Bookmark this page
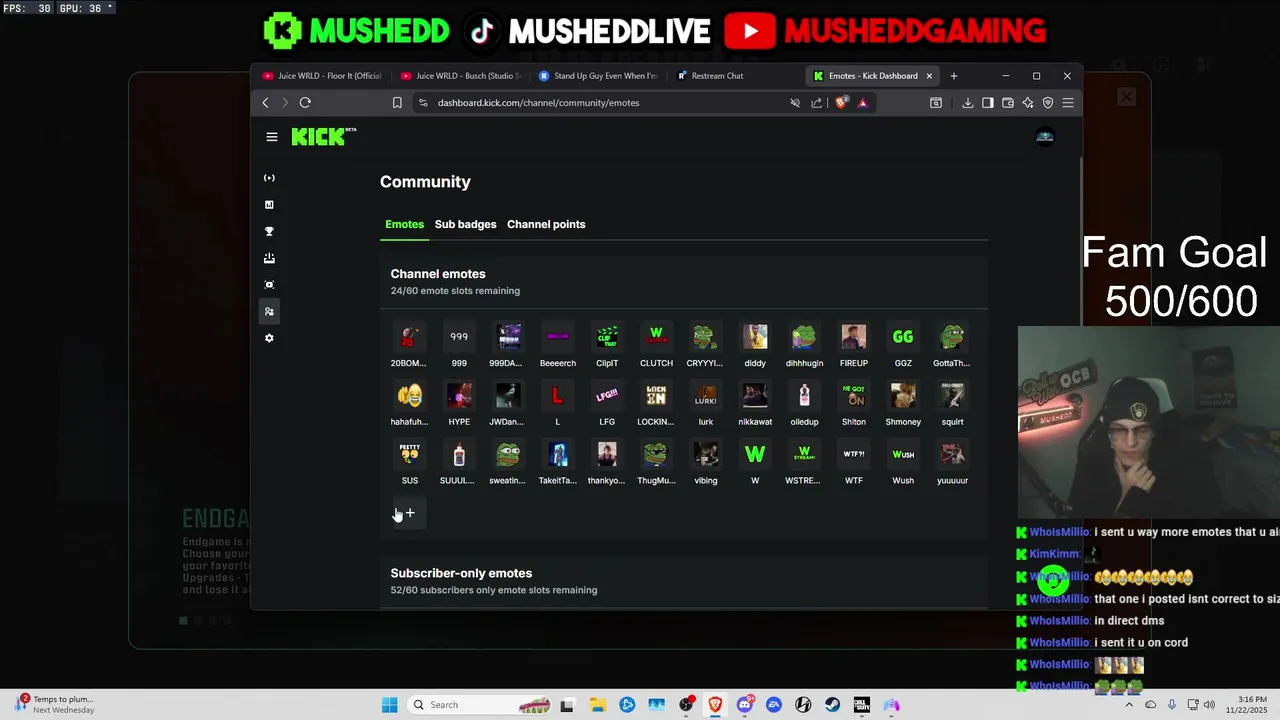 coord(397,102)
